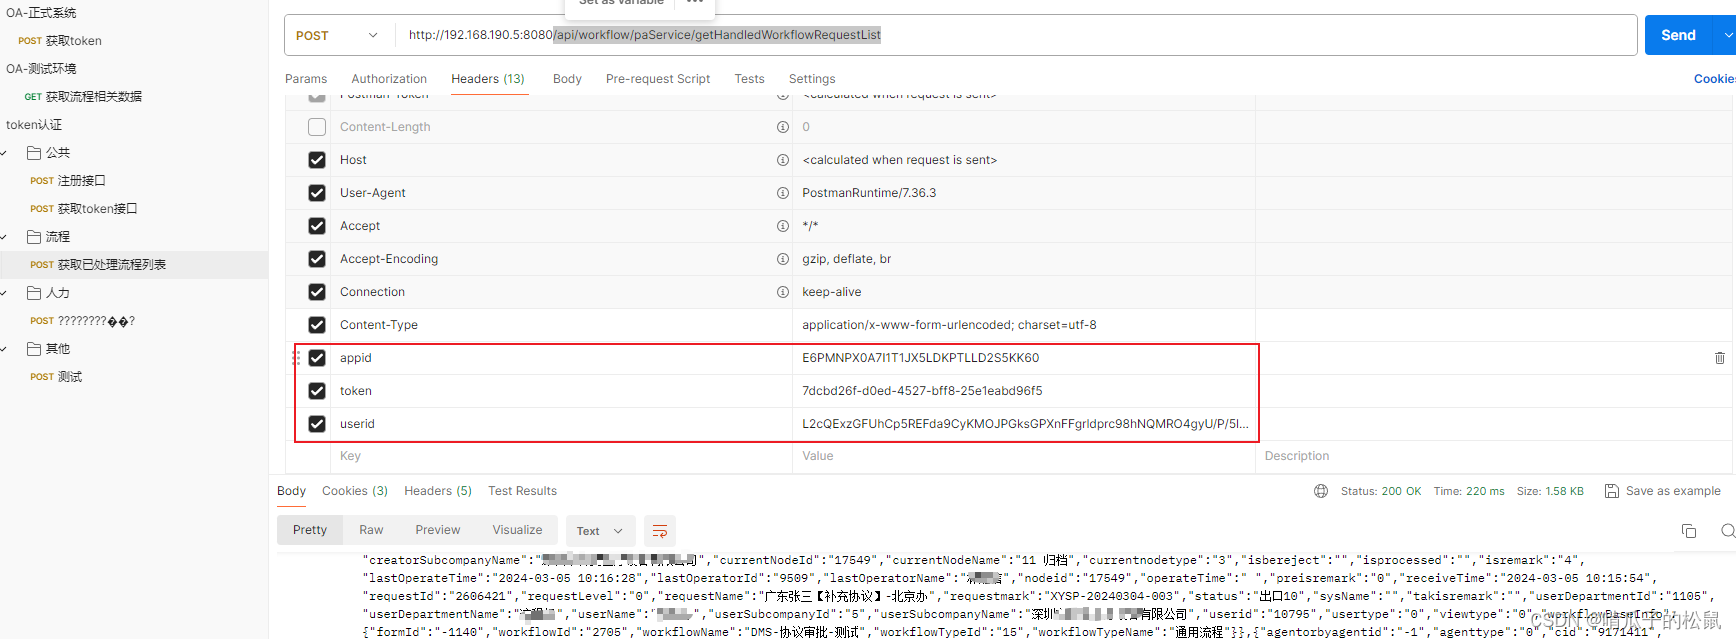
Task: Collapse the 其他 folder chevron
Action: (5, 349)
